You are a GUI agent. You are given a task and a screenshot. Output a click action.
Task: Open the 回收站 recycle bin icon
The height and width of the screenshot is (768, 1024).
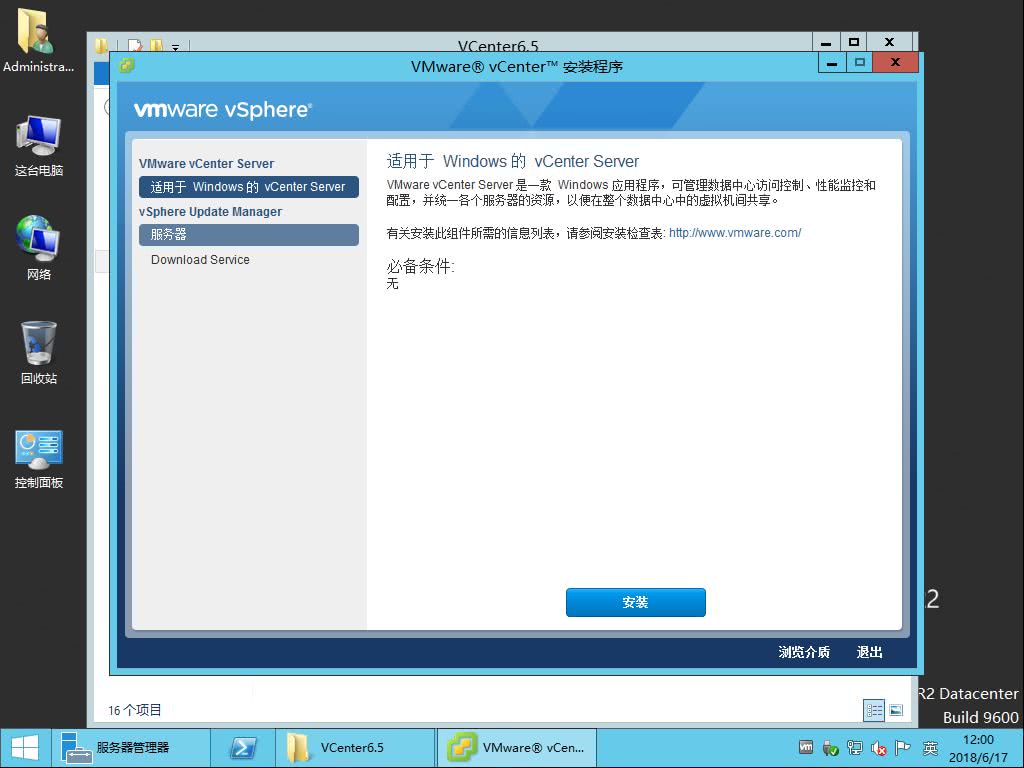pos(38,353)
